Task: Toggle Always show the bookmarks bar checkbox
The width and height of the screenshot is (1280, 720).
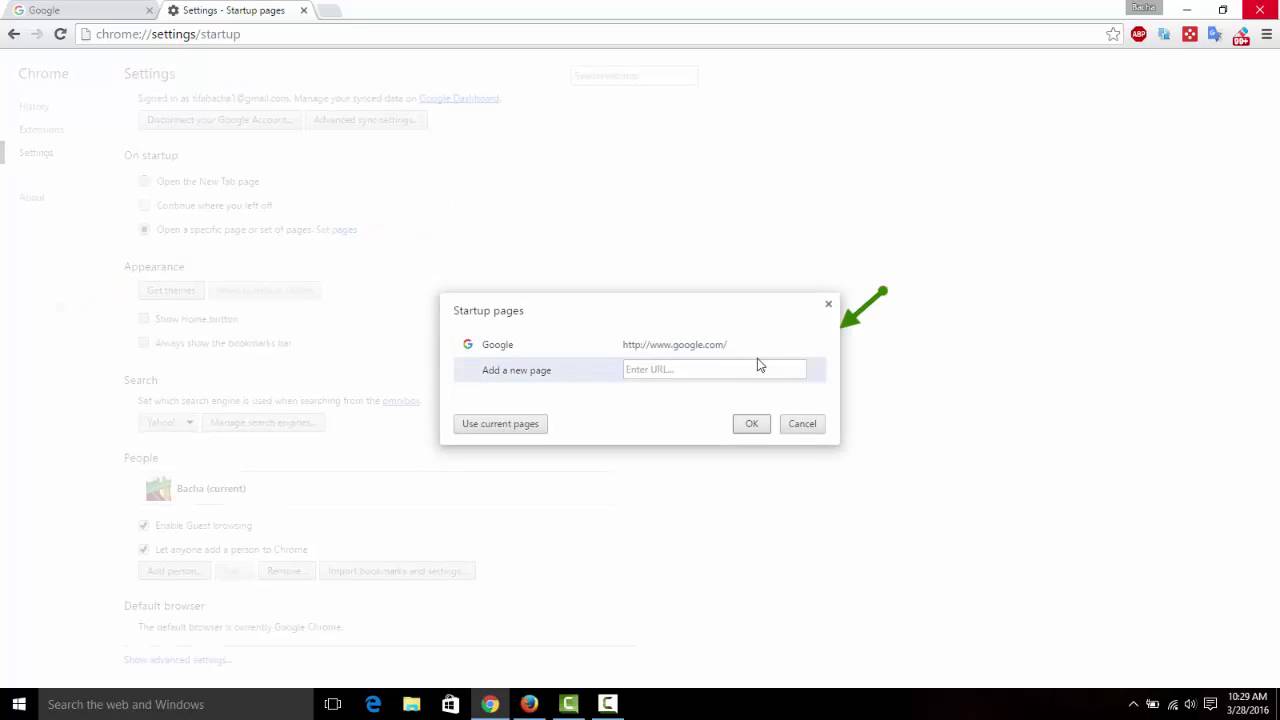Action: (144, 342)
